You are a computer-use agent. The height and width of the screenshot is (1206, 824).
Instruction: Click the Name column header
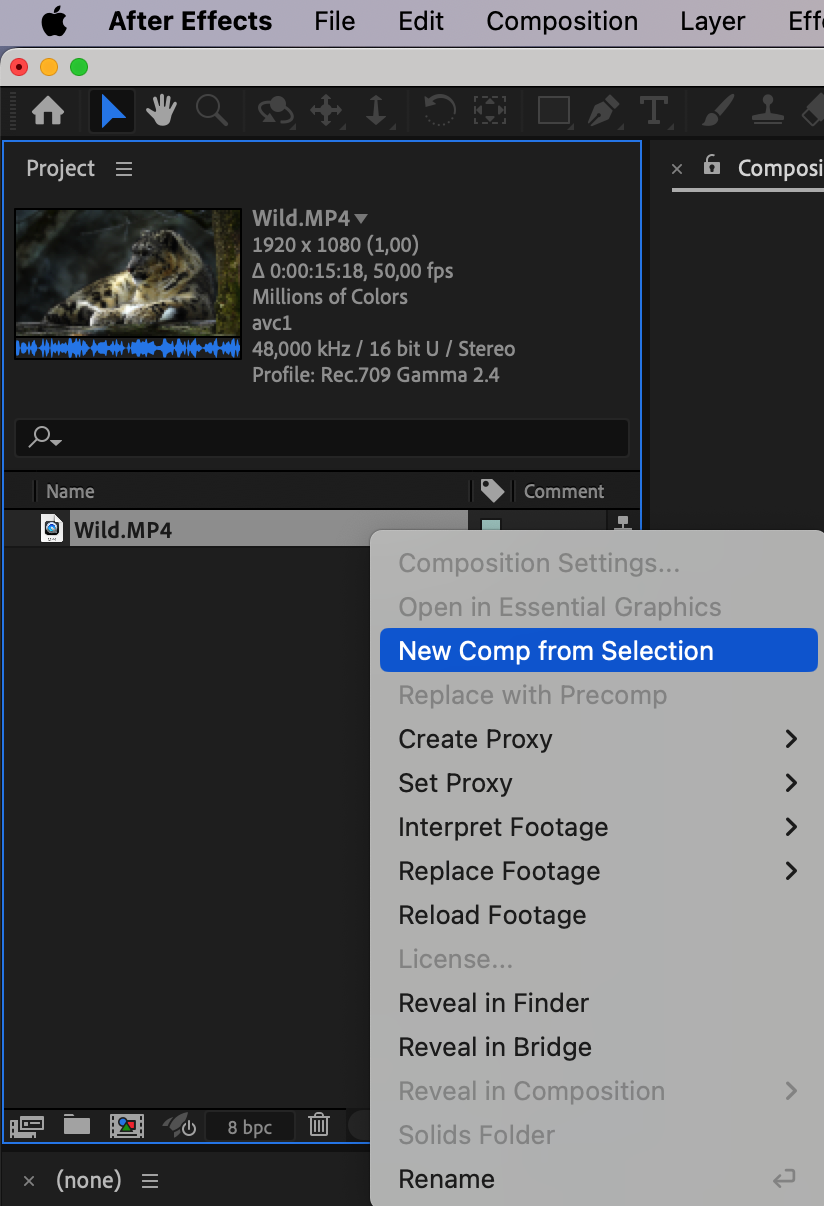pos(70,491)
